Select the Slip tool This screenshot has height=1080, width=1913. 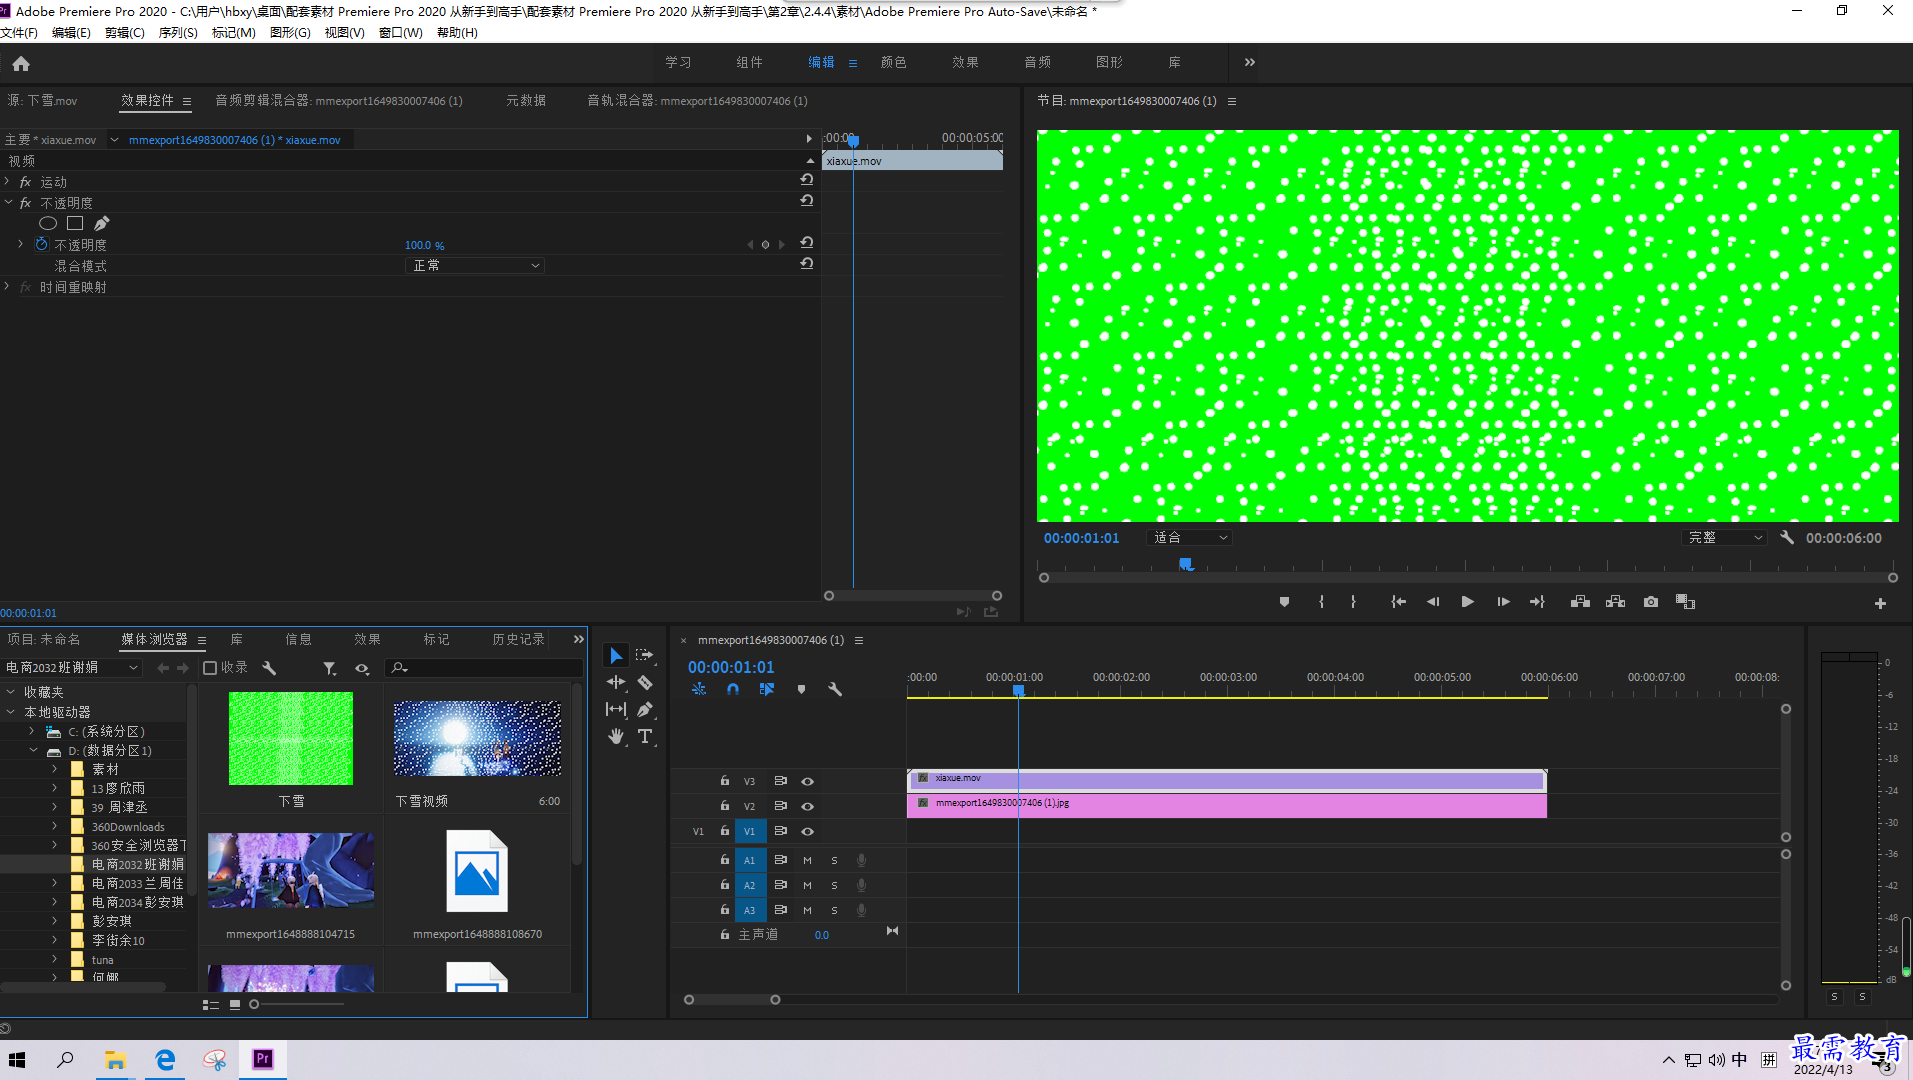[616, 710]
